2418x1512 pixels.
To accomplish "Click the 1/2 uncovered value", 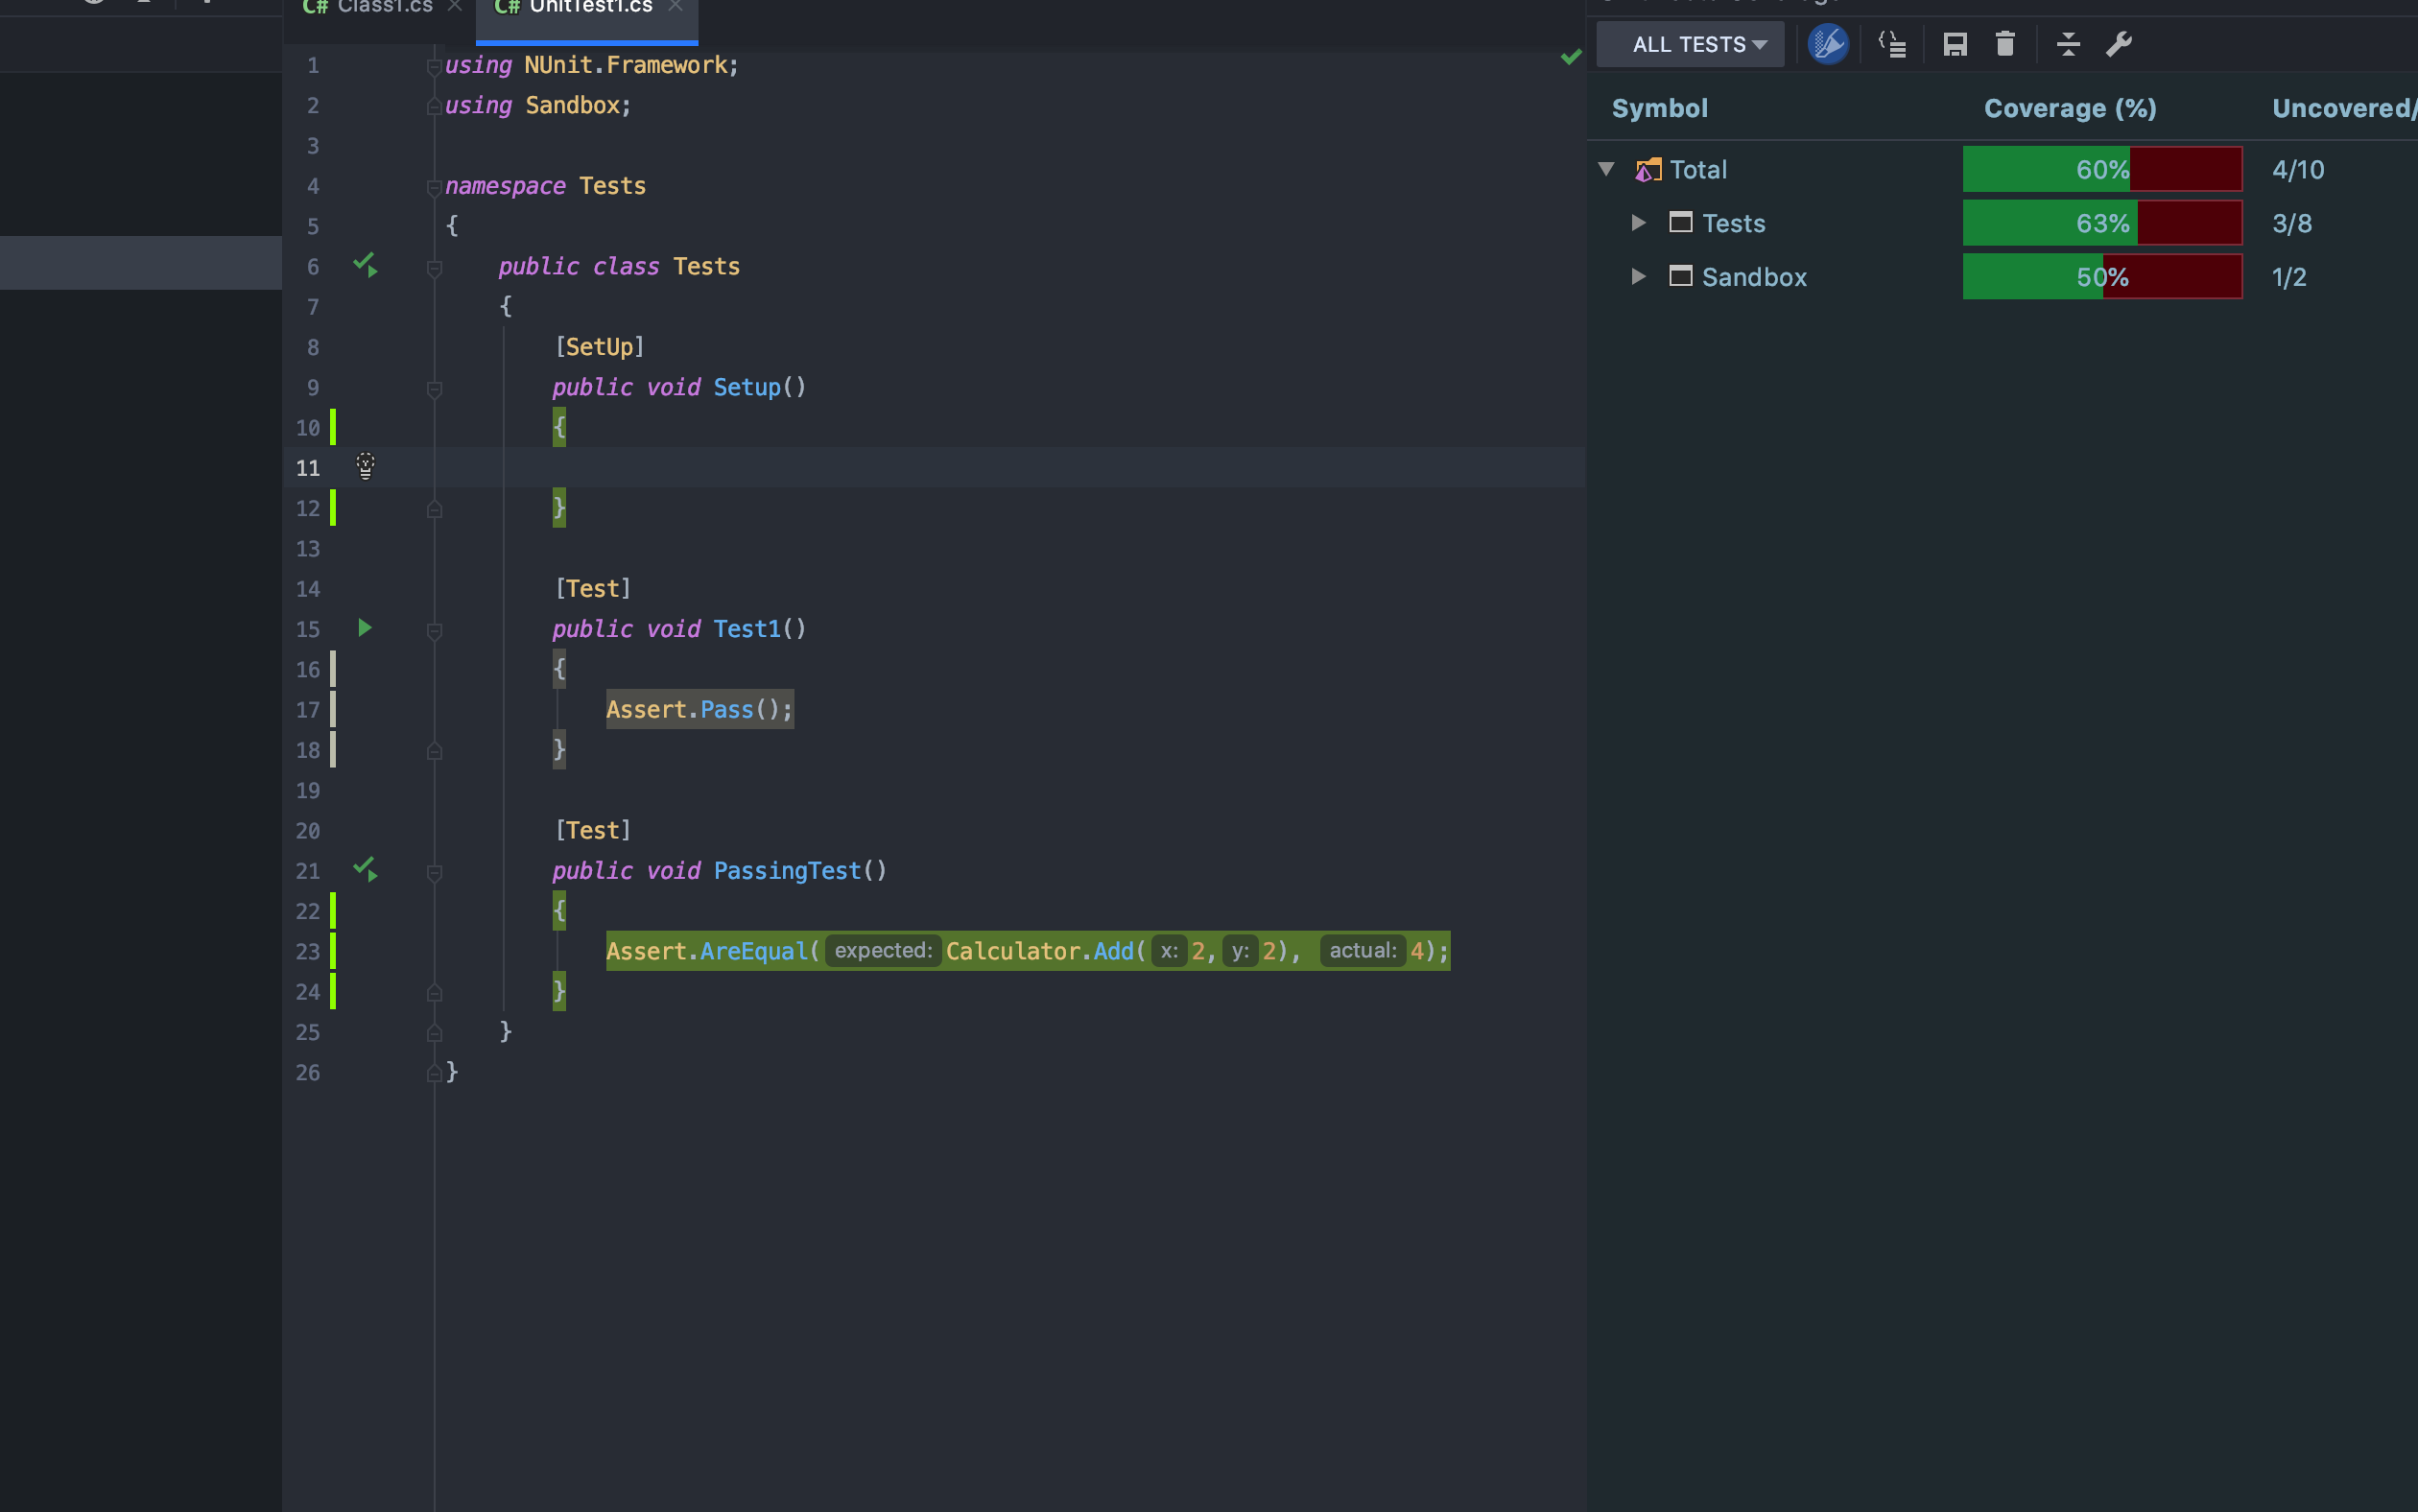I will 2289,277.
